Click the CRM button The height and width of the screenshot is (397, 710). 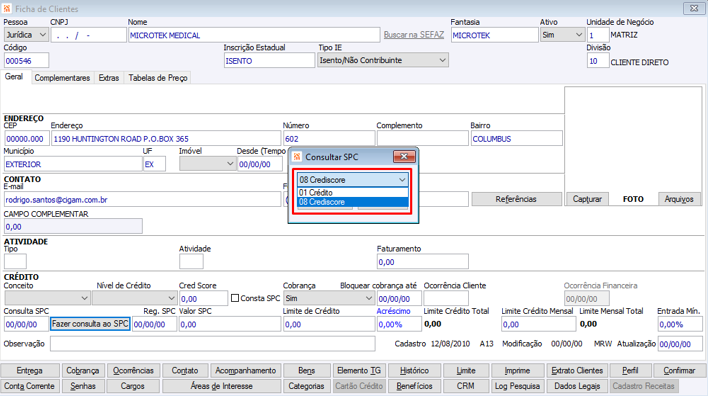coord(465,386)
